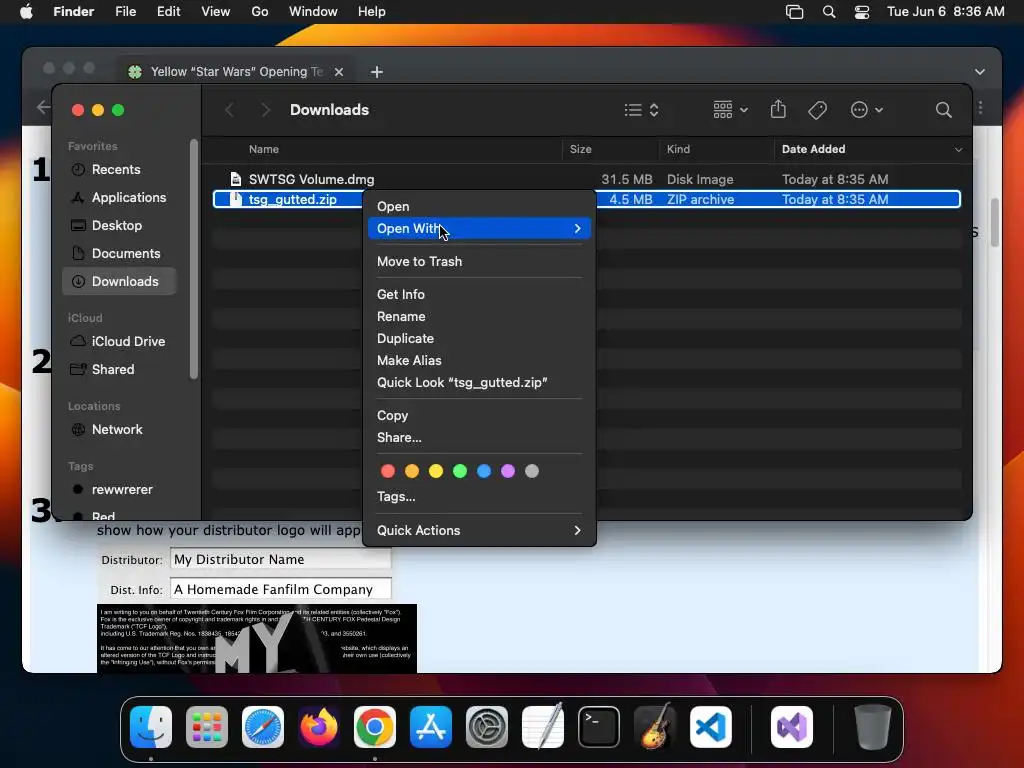1024x768 pixels.
Task: Open the Window menu in menu bar
Action: 313,12
